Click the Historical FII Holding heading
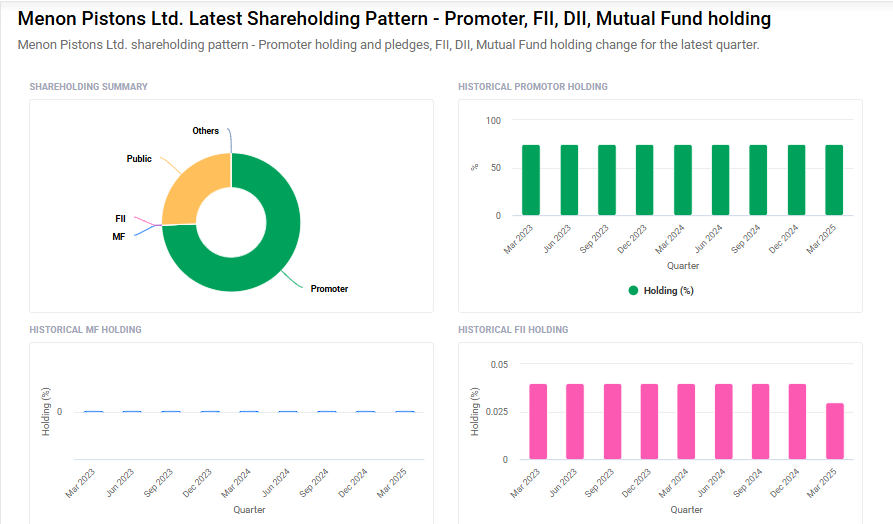Image resolution: width=893 pixels, height=524 pixels. (513, 330)
